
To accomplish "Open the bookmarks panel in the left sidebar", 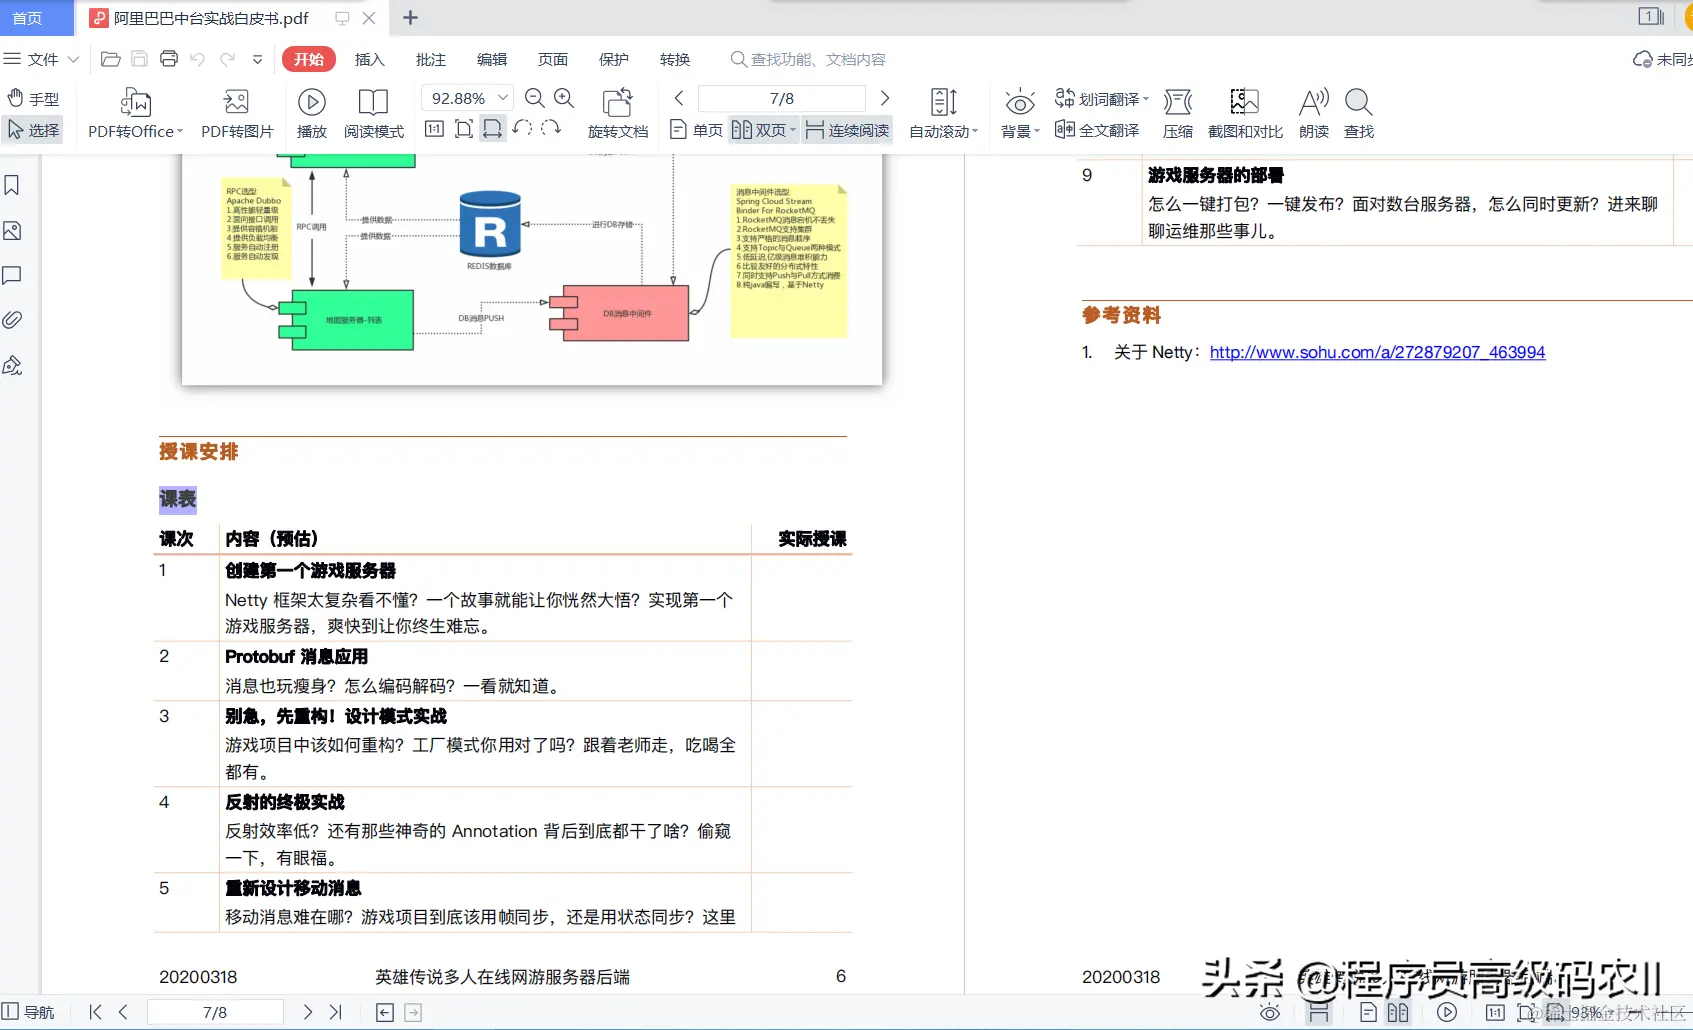I will click(12, 185).
